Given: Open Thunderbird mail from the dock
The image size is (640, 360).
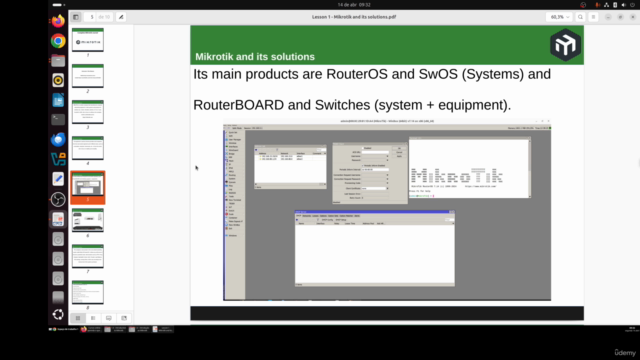Looking at the screenshot, I should click(x=58, y=140).
